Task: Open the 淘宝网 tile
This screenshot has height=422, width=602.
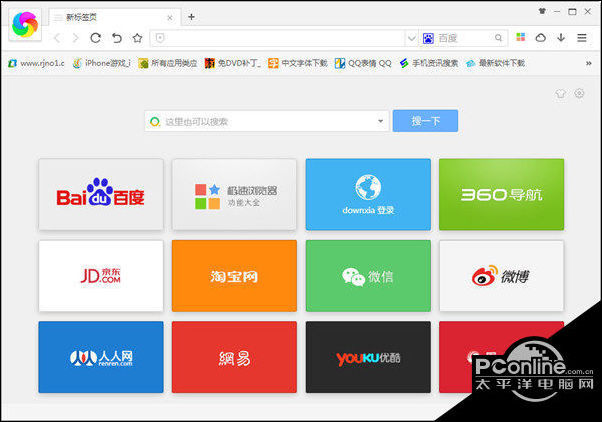Action: click(234, 276)
